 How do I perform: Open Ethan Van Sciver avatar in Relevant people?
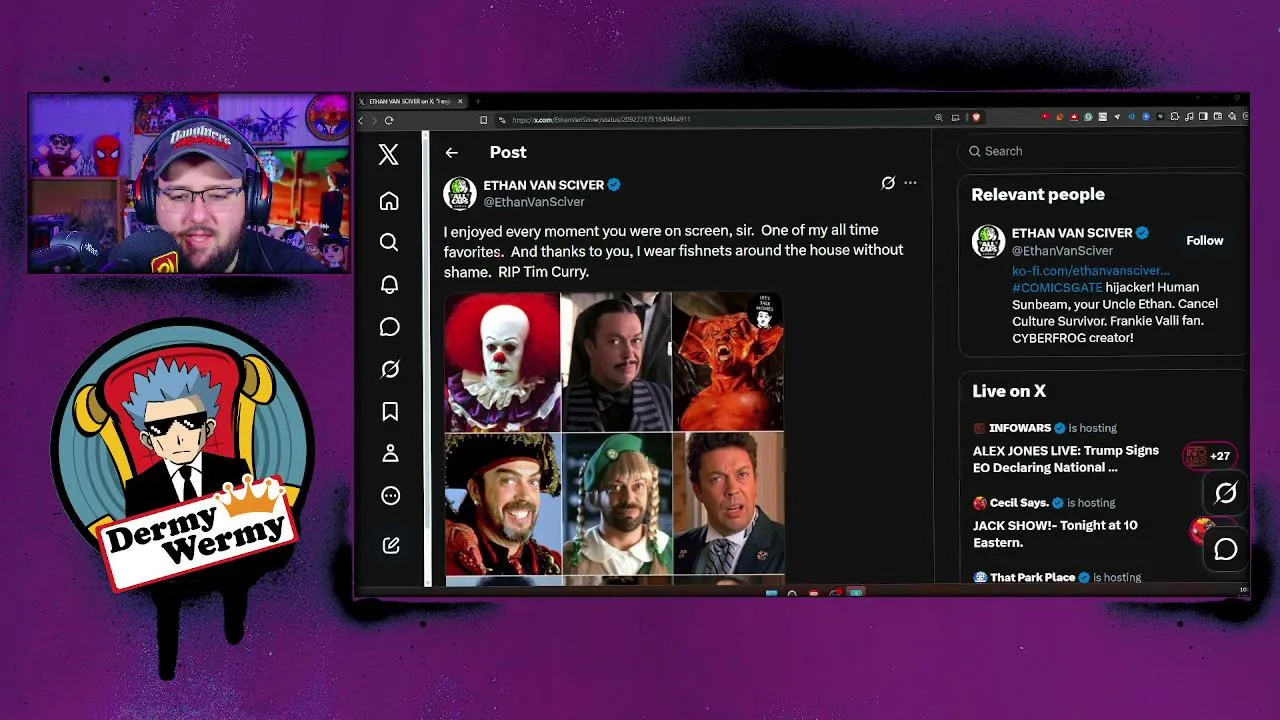click(988, 241)
